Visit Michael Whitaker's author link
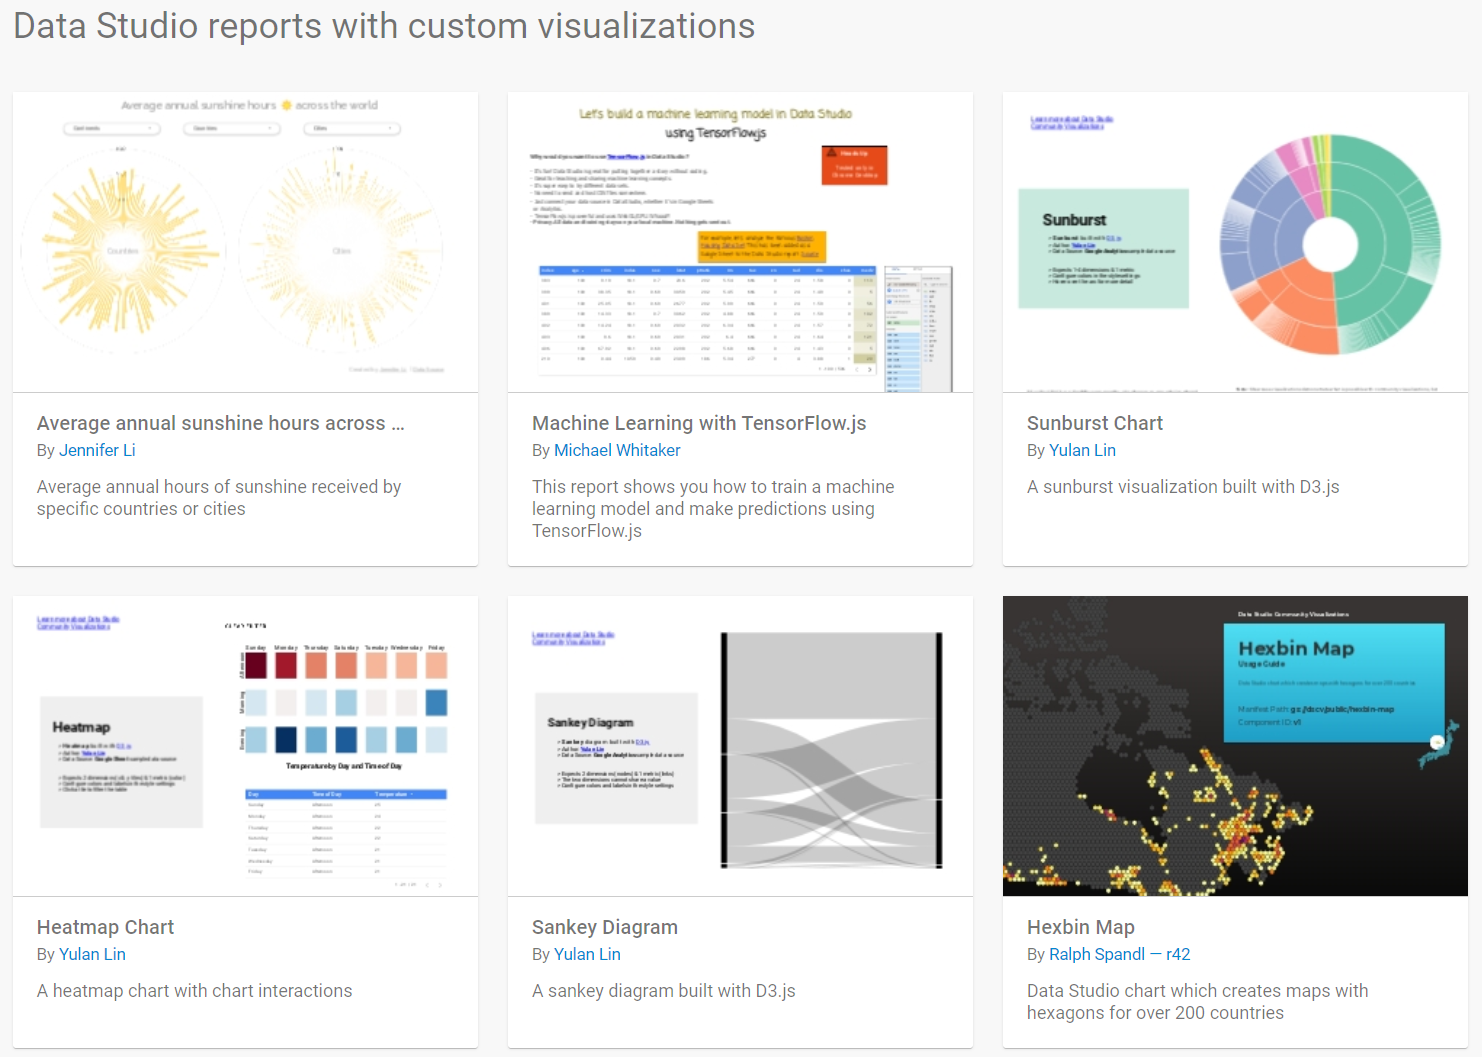This screenshot has height=1057, width=1482. [x=617, y=450]
